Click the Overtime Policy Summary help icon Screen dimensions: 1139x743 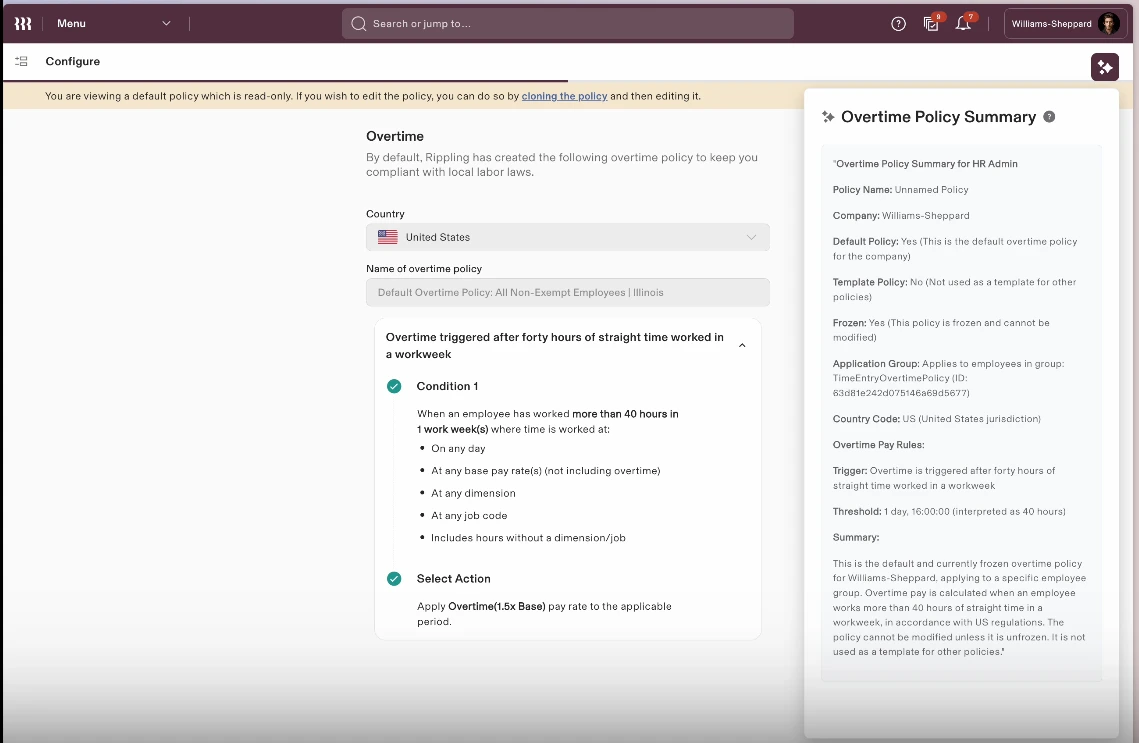1049,117
